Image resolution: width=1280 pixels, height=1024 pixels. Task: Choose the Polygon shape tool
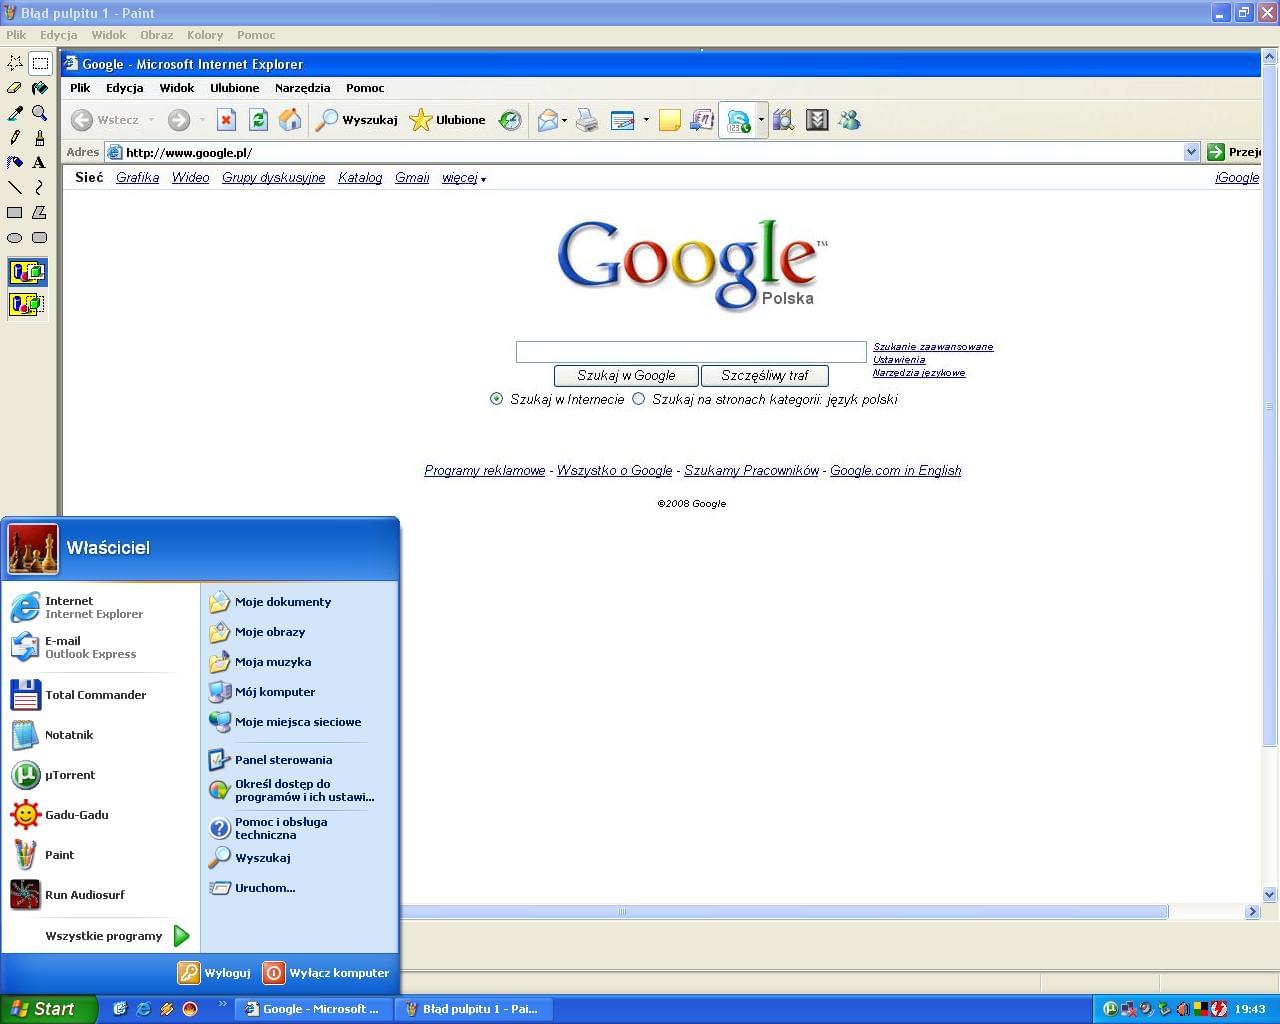[x=40, y=212]
